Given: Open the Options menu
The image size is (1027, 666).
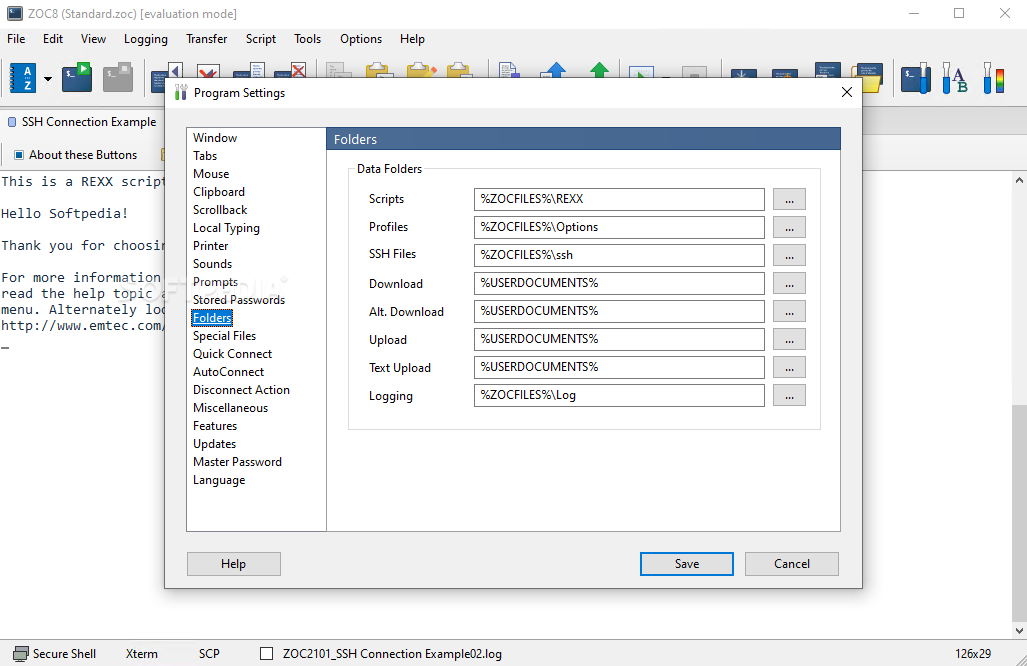Looking at the screenshot, I should point(361,39).
